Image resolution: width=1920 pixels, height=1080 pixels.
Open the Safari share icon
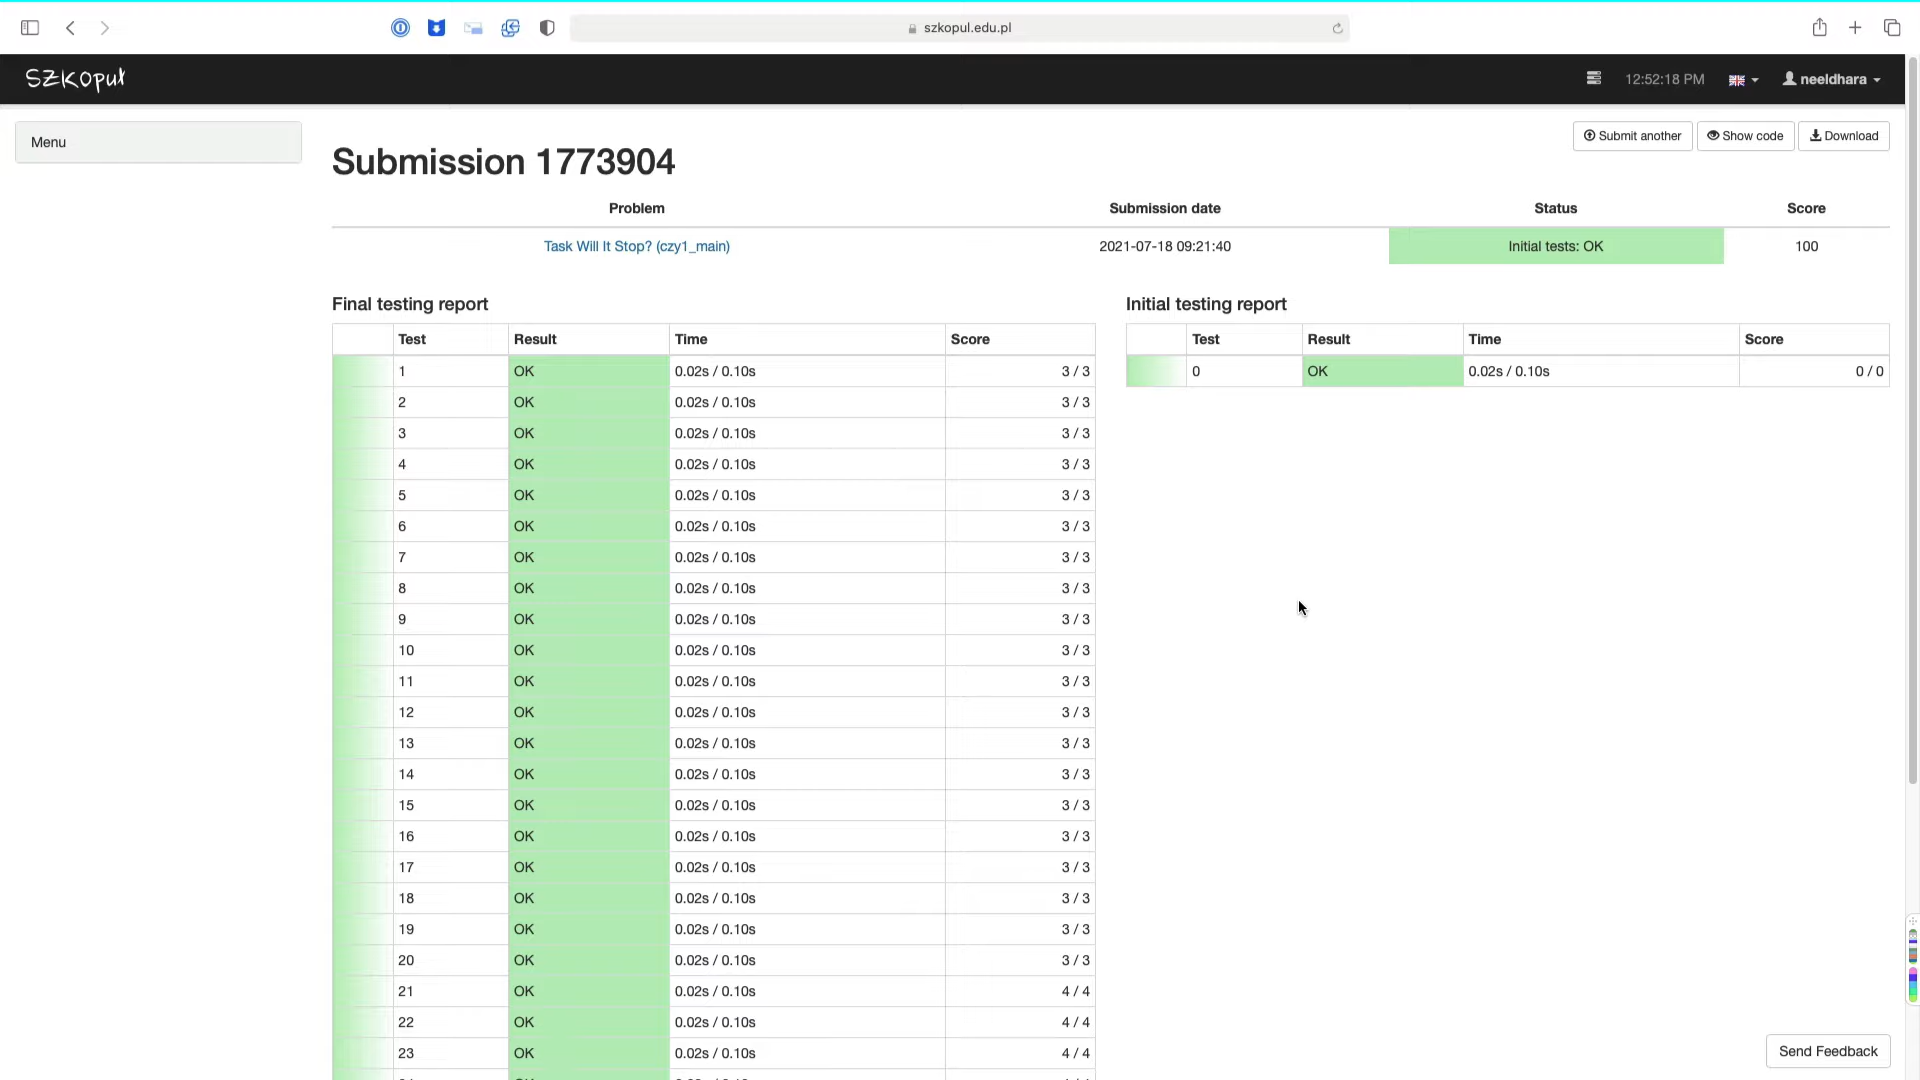point(1819,28)
